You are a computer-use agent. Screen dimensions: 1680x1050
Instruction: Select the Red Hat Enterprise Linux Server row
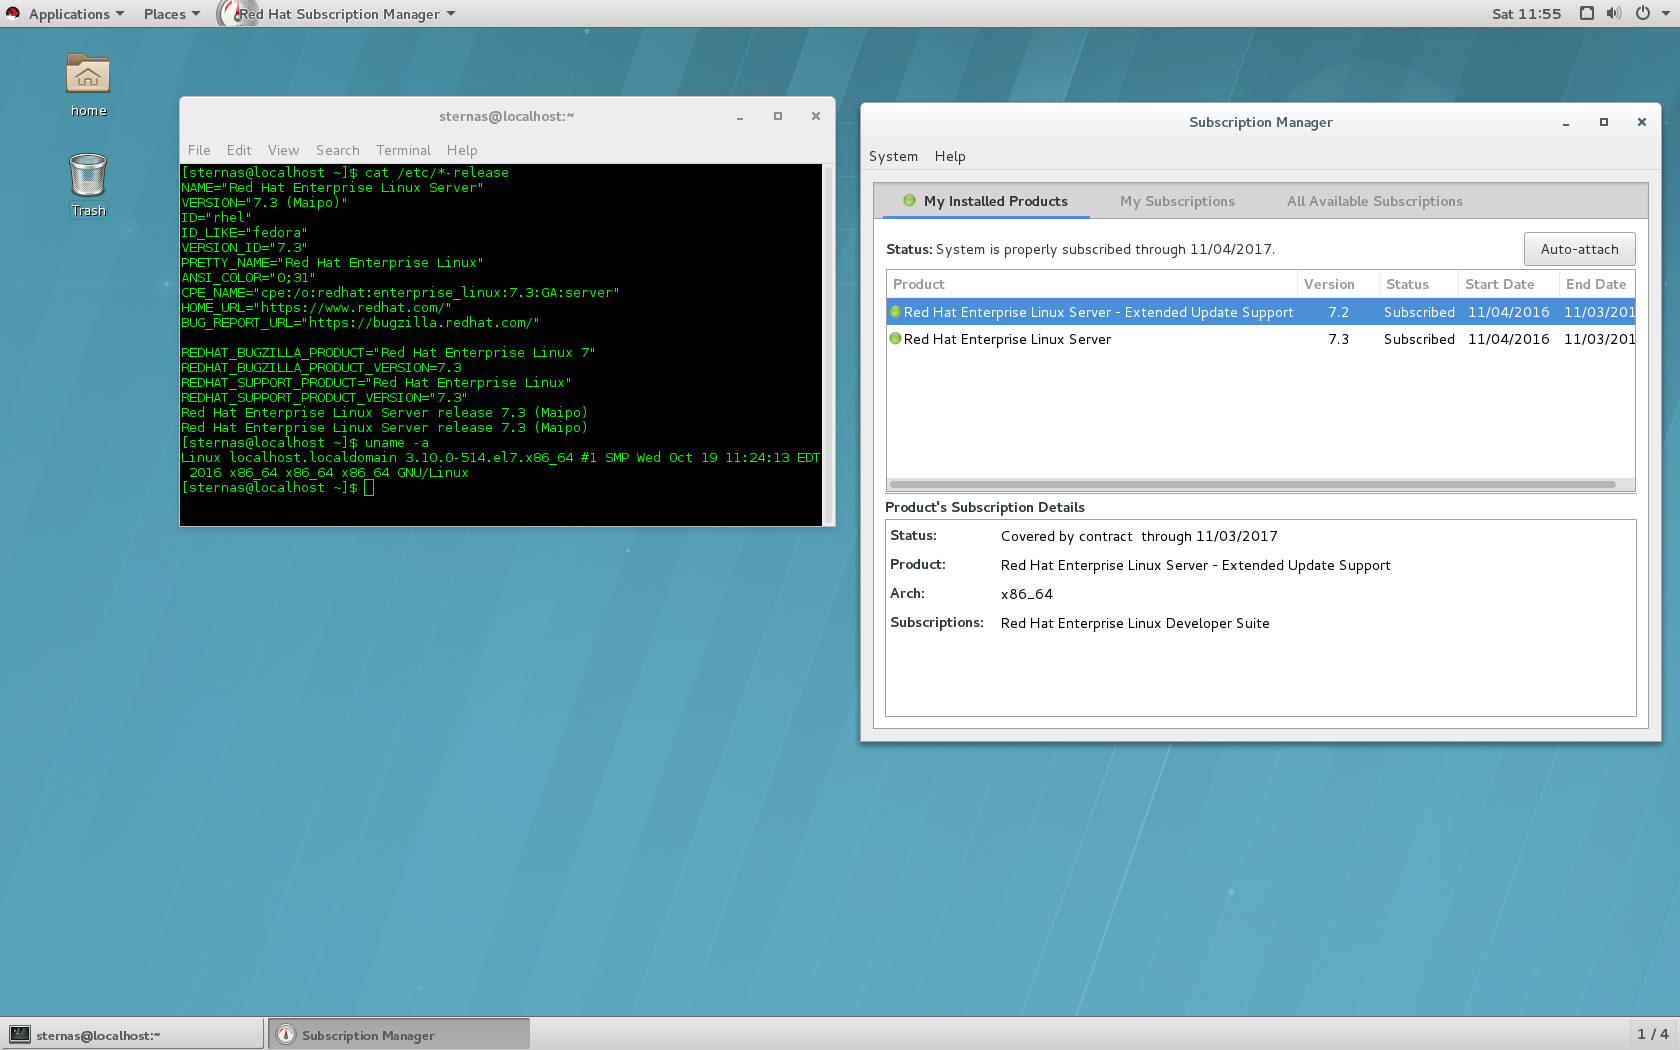(x=1261, y=339)
